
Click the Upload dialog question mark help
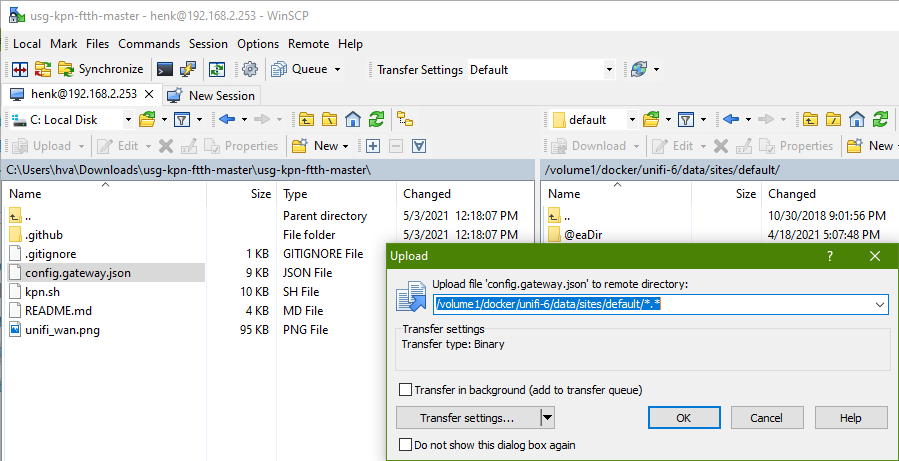pos(830,256)
